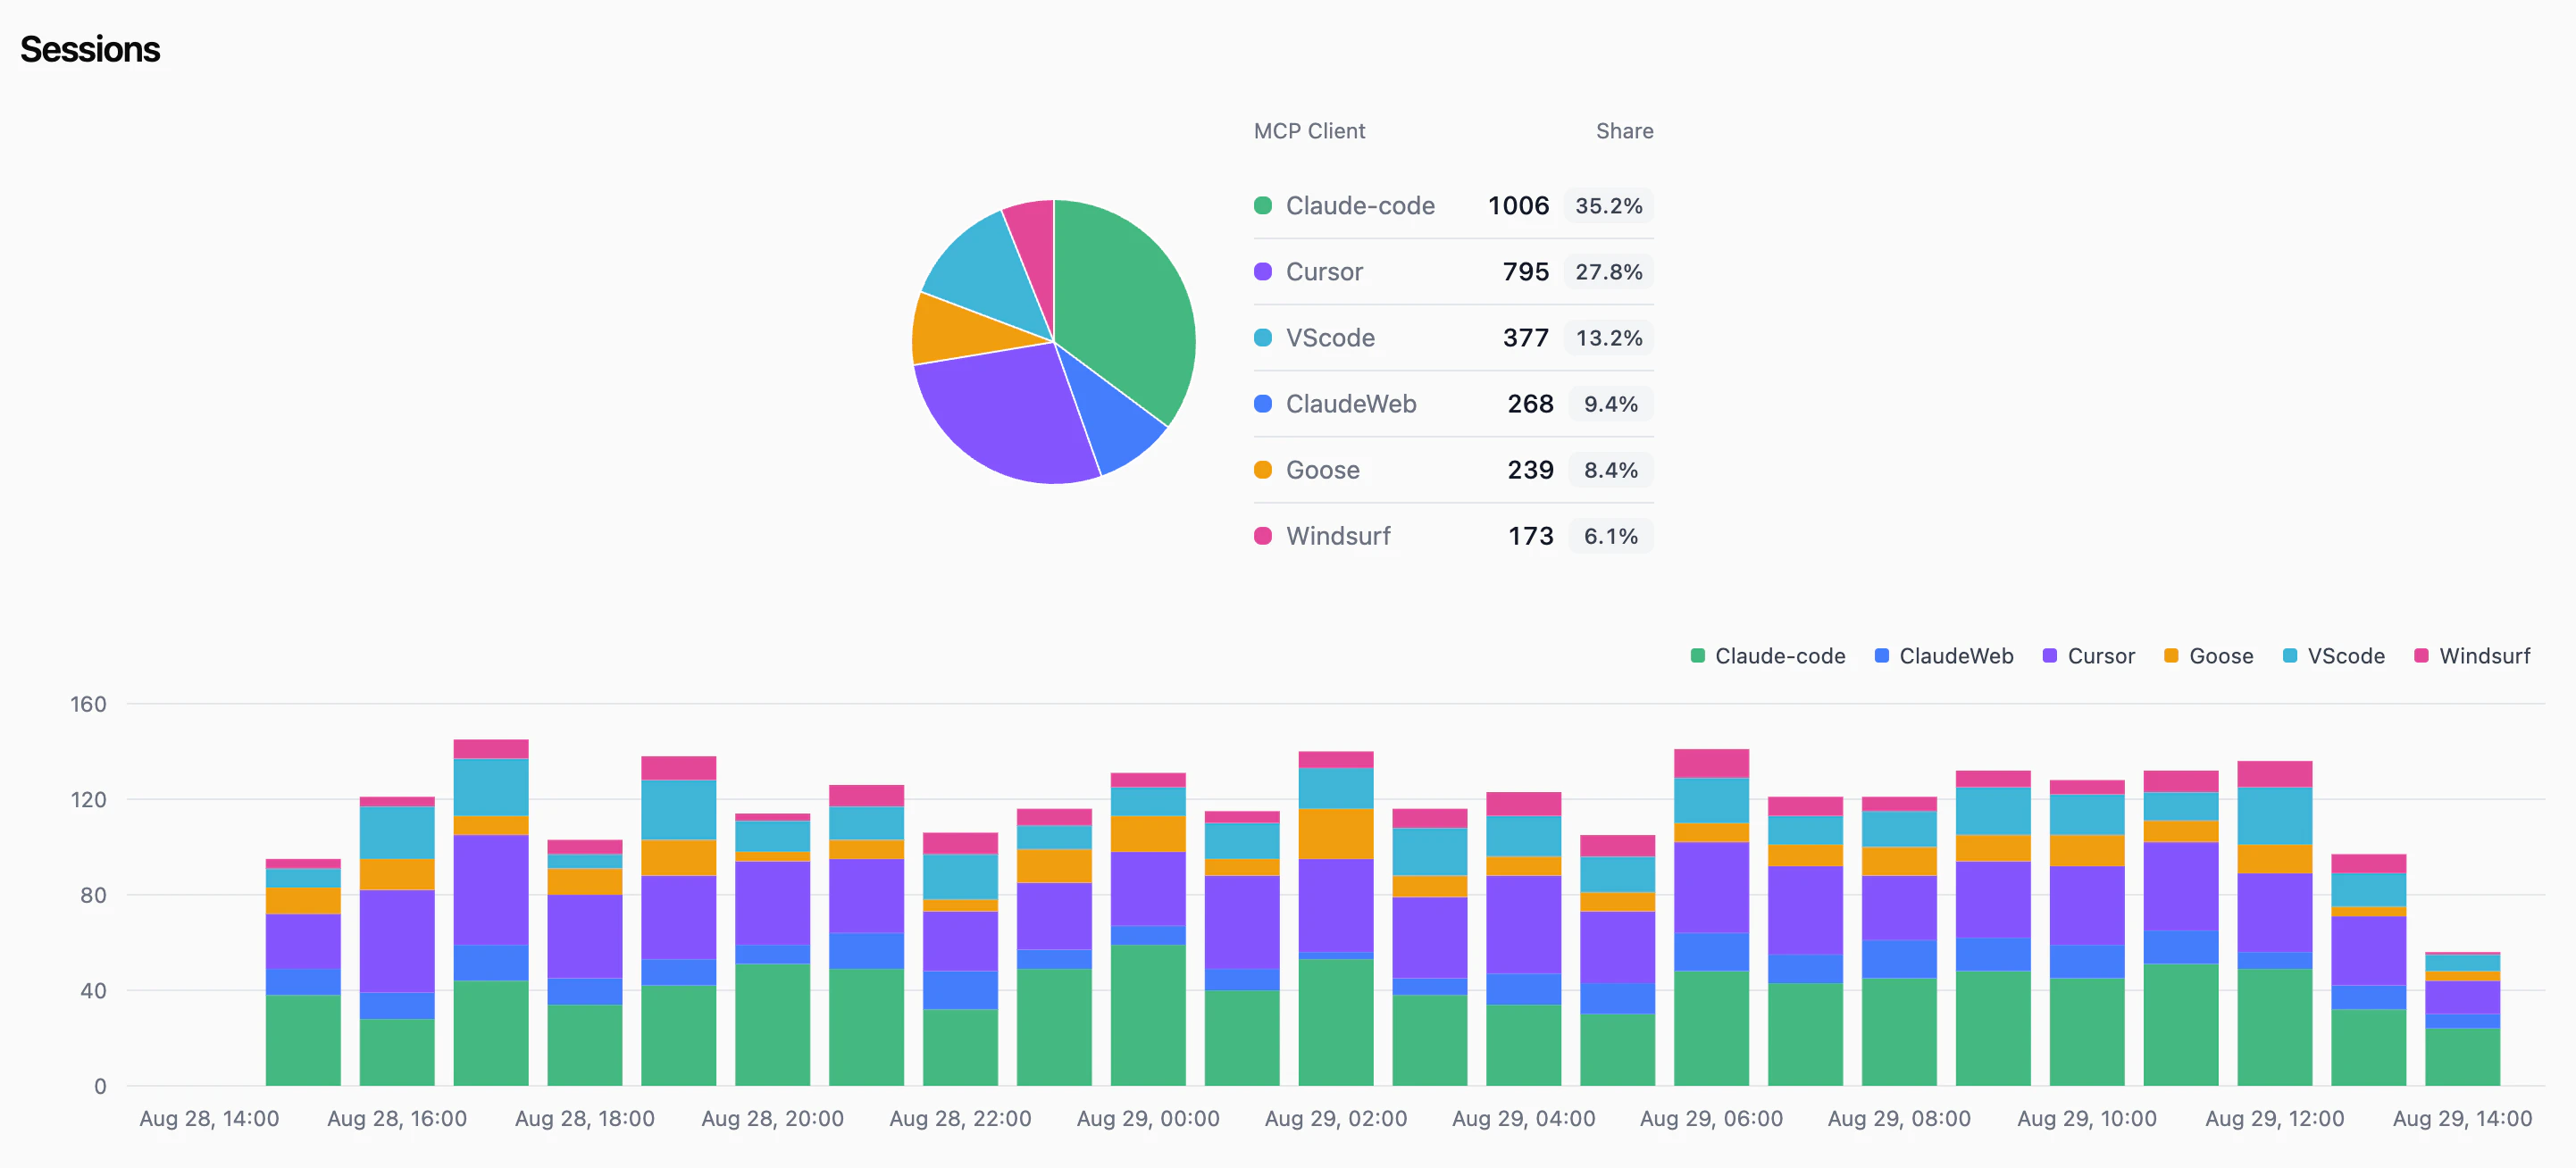Viewport: 2576px width, 1168px height.
Task: Click the orange Goose dot in the table
Action: [x=1263, y=470]
